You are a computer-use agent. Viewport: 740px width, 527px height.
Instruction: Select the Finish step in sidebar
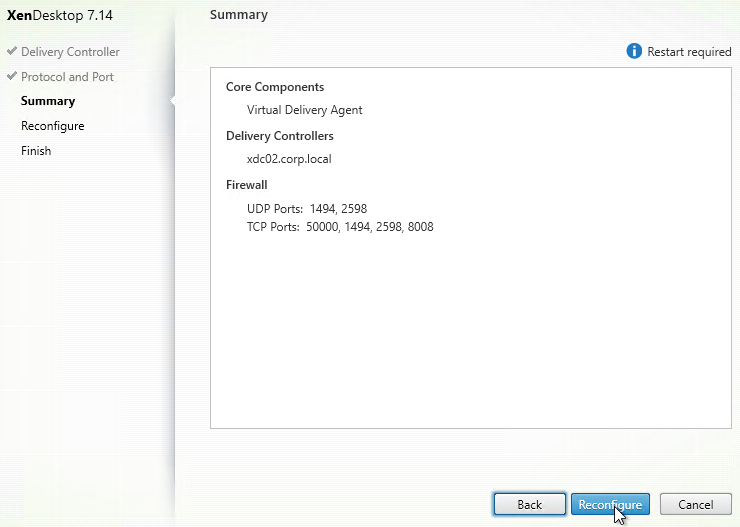tap(36, 151)
